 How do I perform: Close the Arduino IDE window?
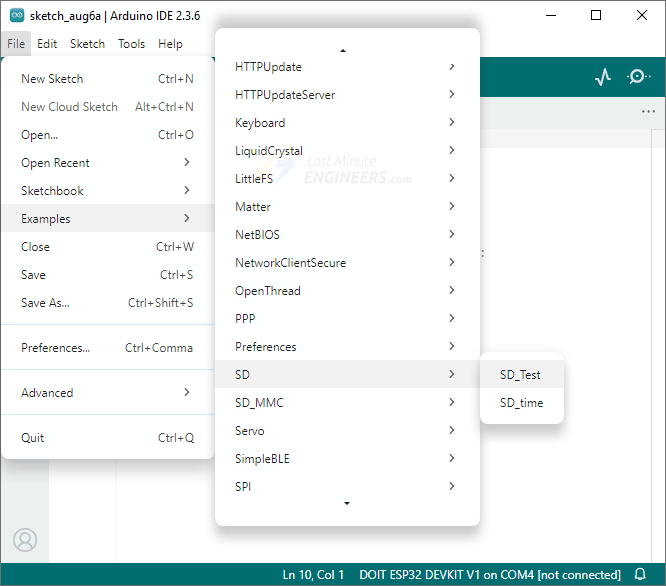tap(642, 15)
